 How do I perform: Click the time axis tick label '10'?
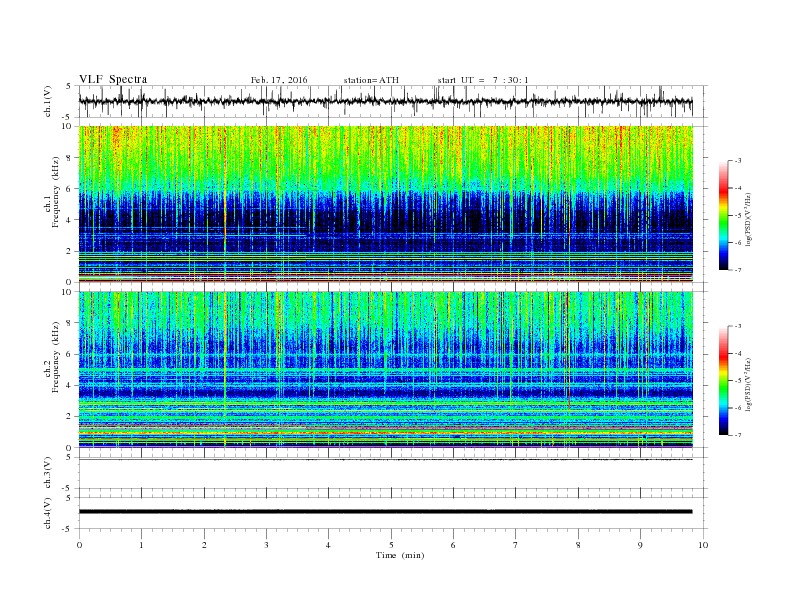(703, 545)
